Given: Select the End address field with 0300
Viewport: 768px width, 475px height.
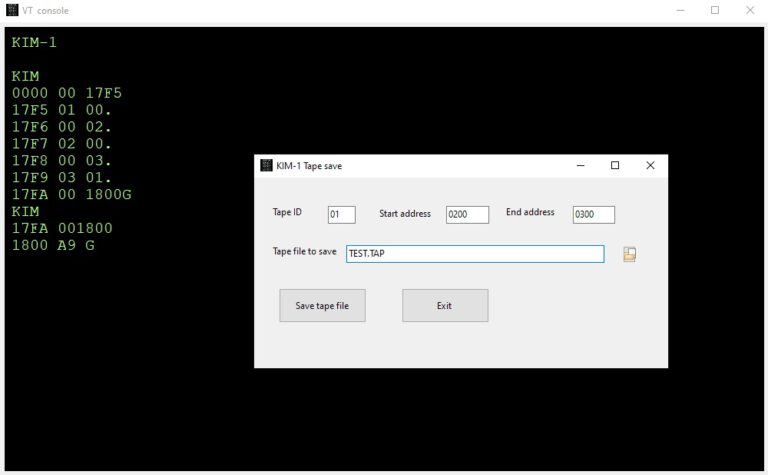Looking at the screenshot, I should tap(593, 215).
